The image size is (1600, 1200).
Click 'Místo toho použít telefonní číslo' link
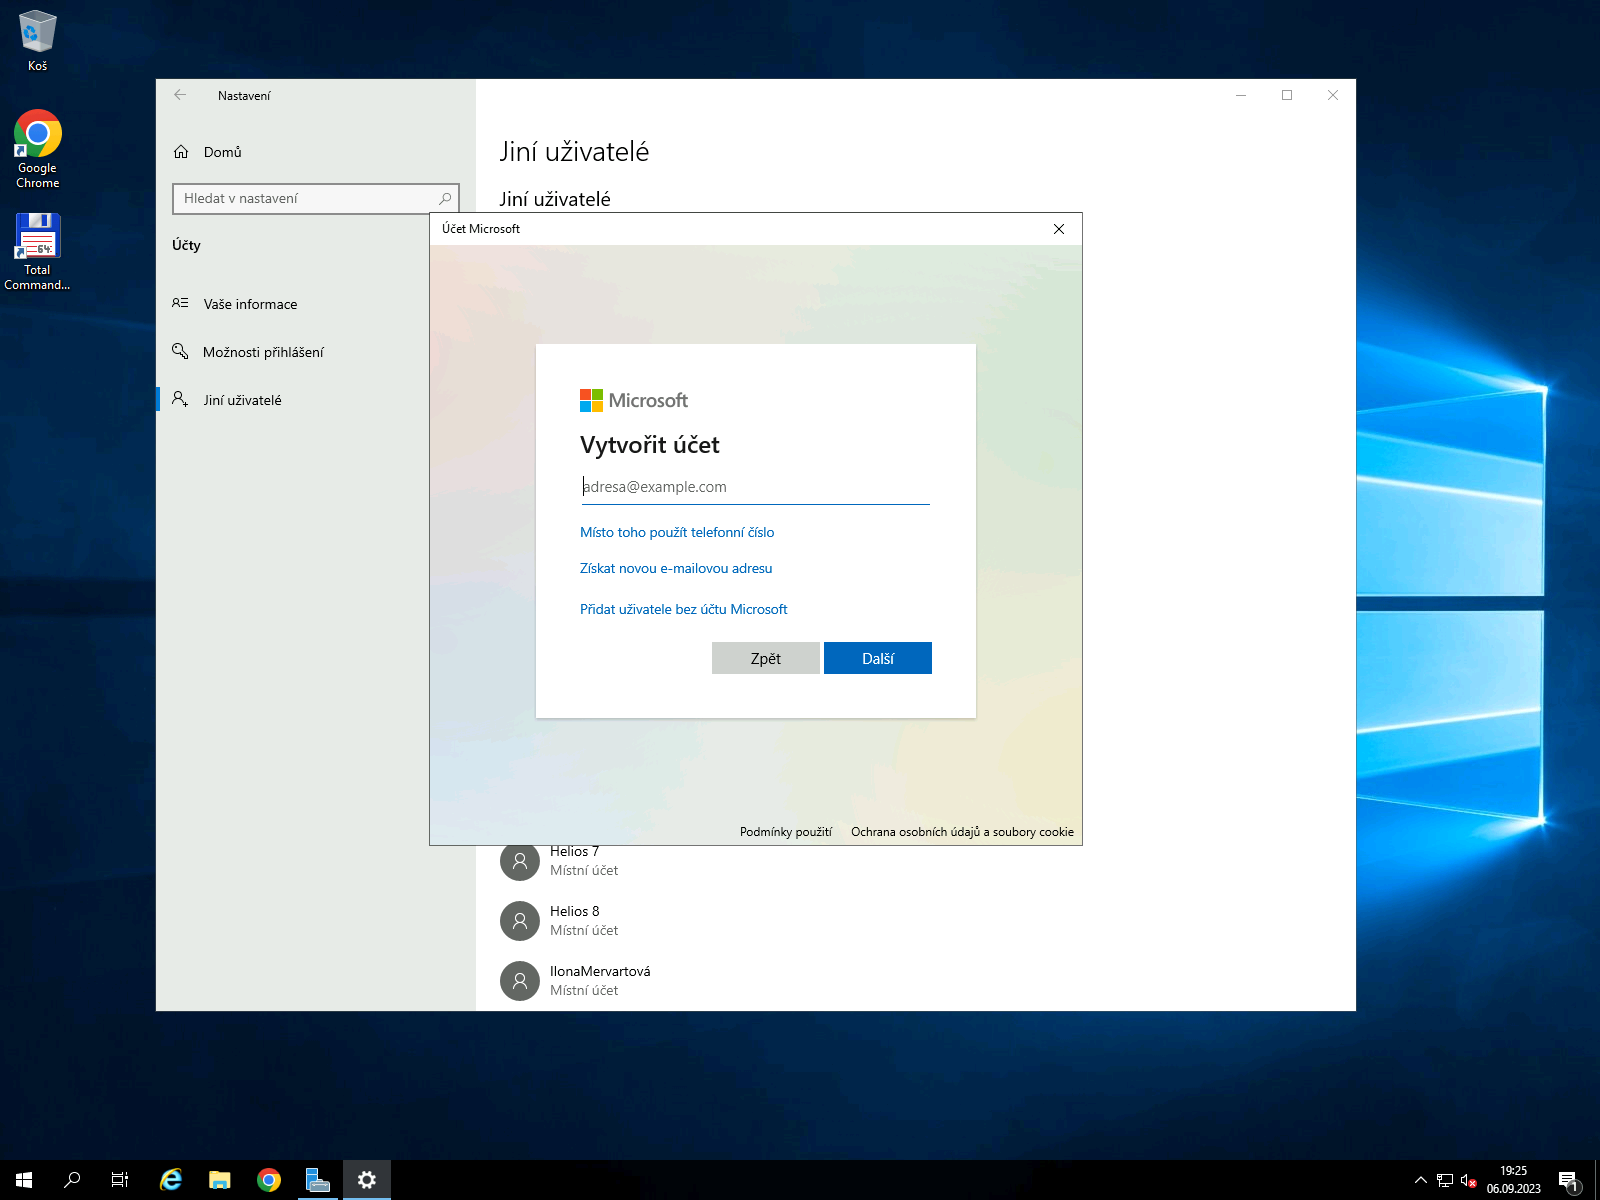coord(677,532)
